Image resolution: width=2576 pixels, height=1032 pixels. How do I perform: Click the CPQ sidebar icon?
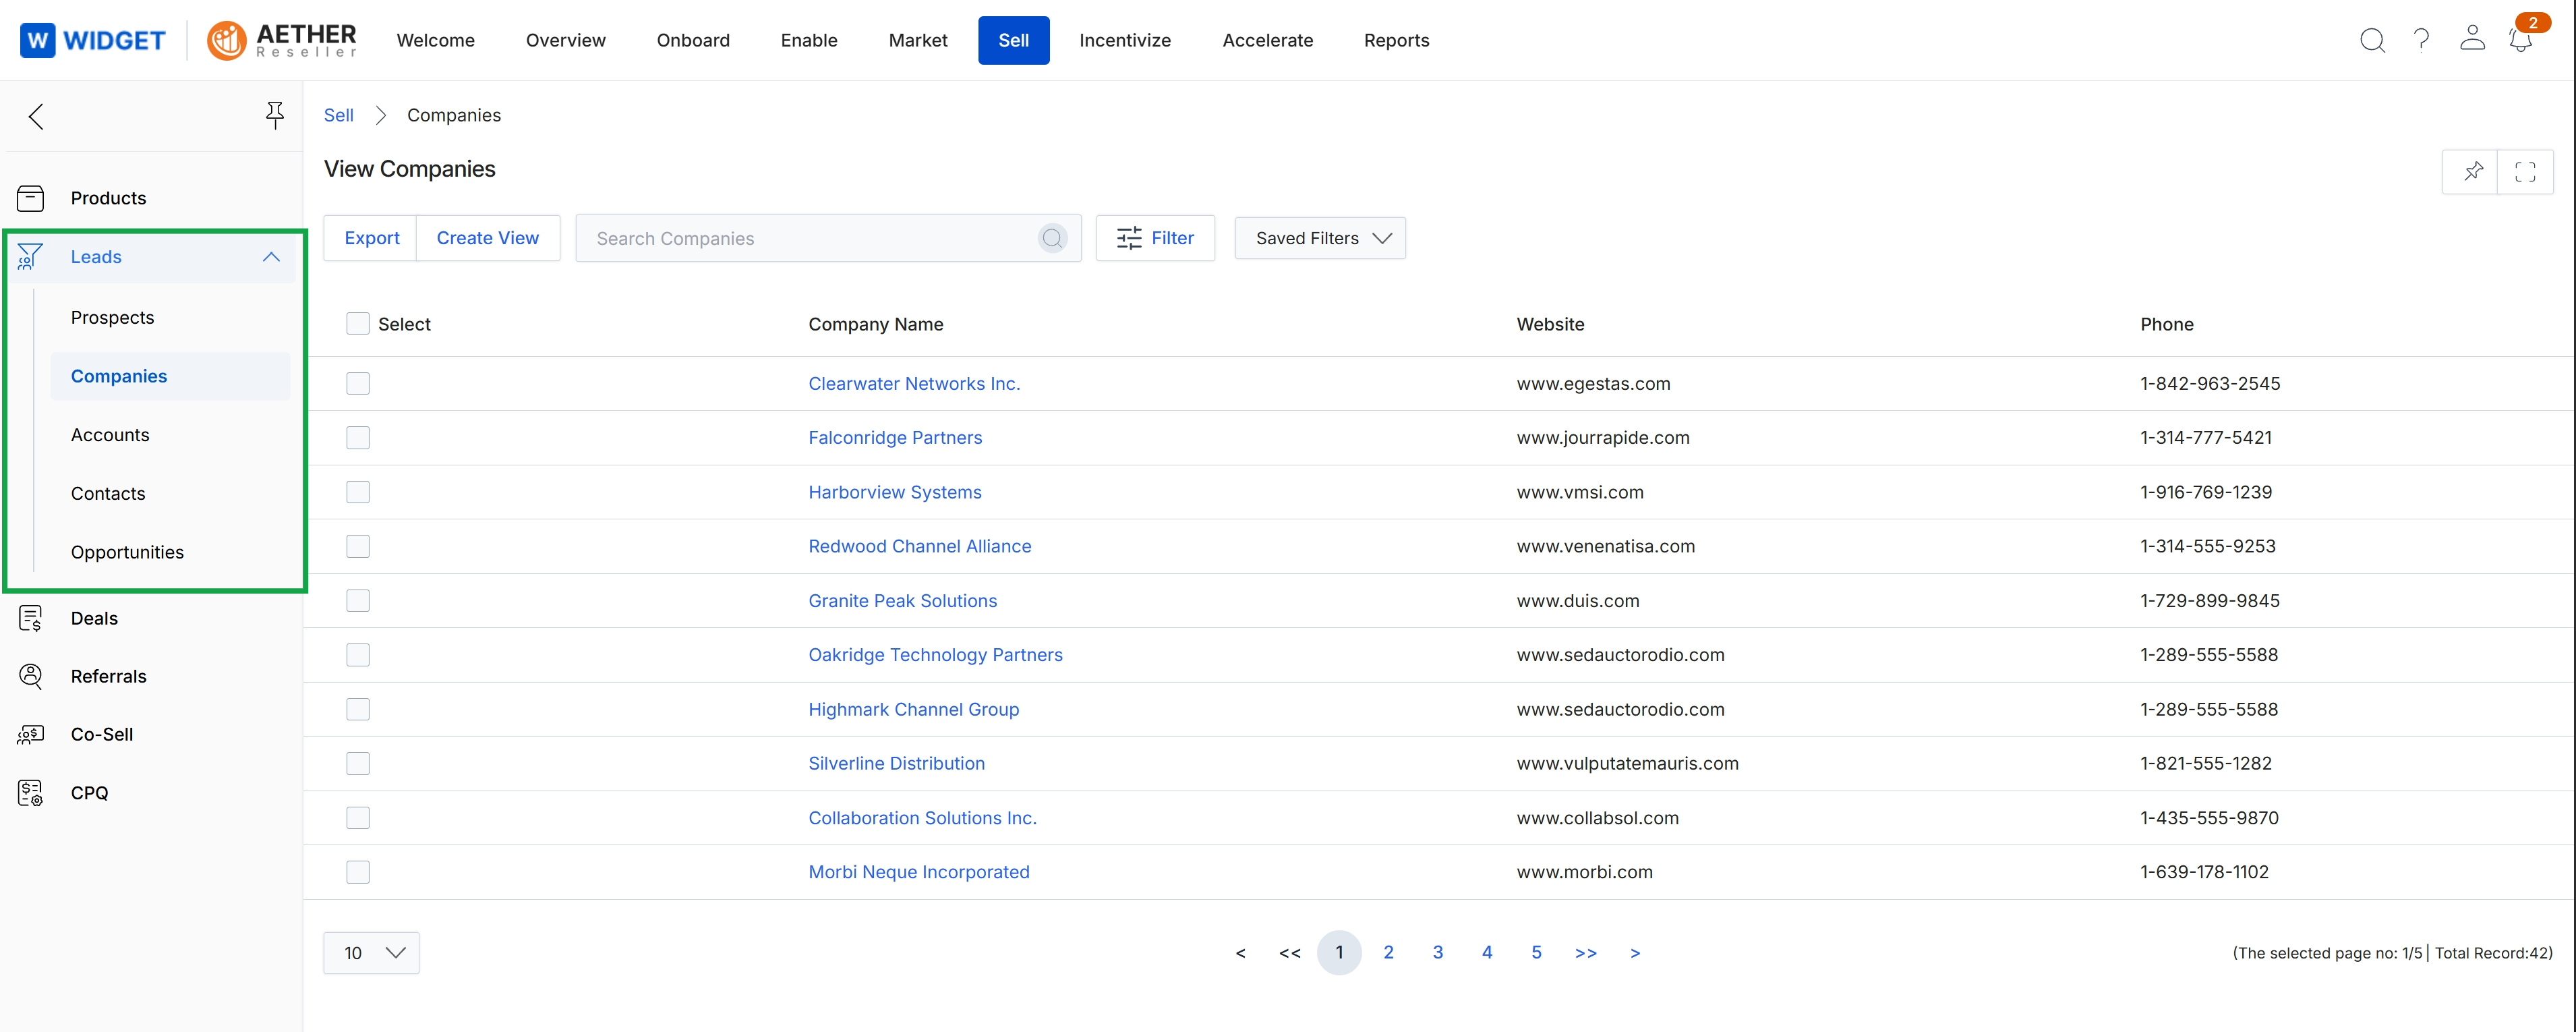click(31, 793)
